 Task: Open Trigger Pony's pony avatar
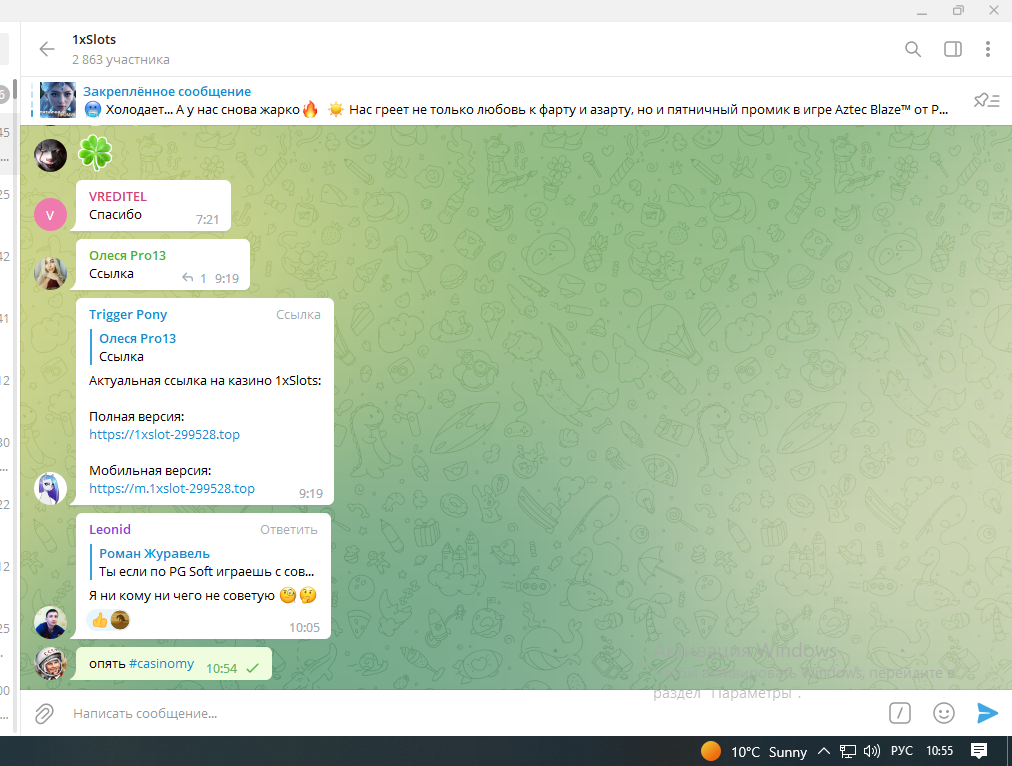coord(50,488)
